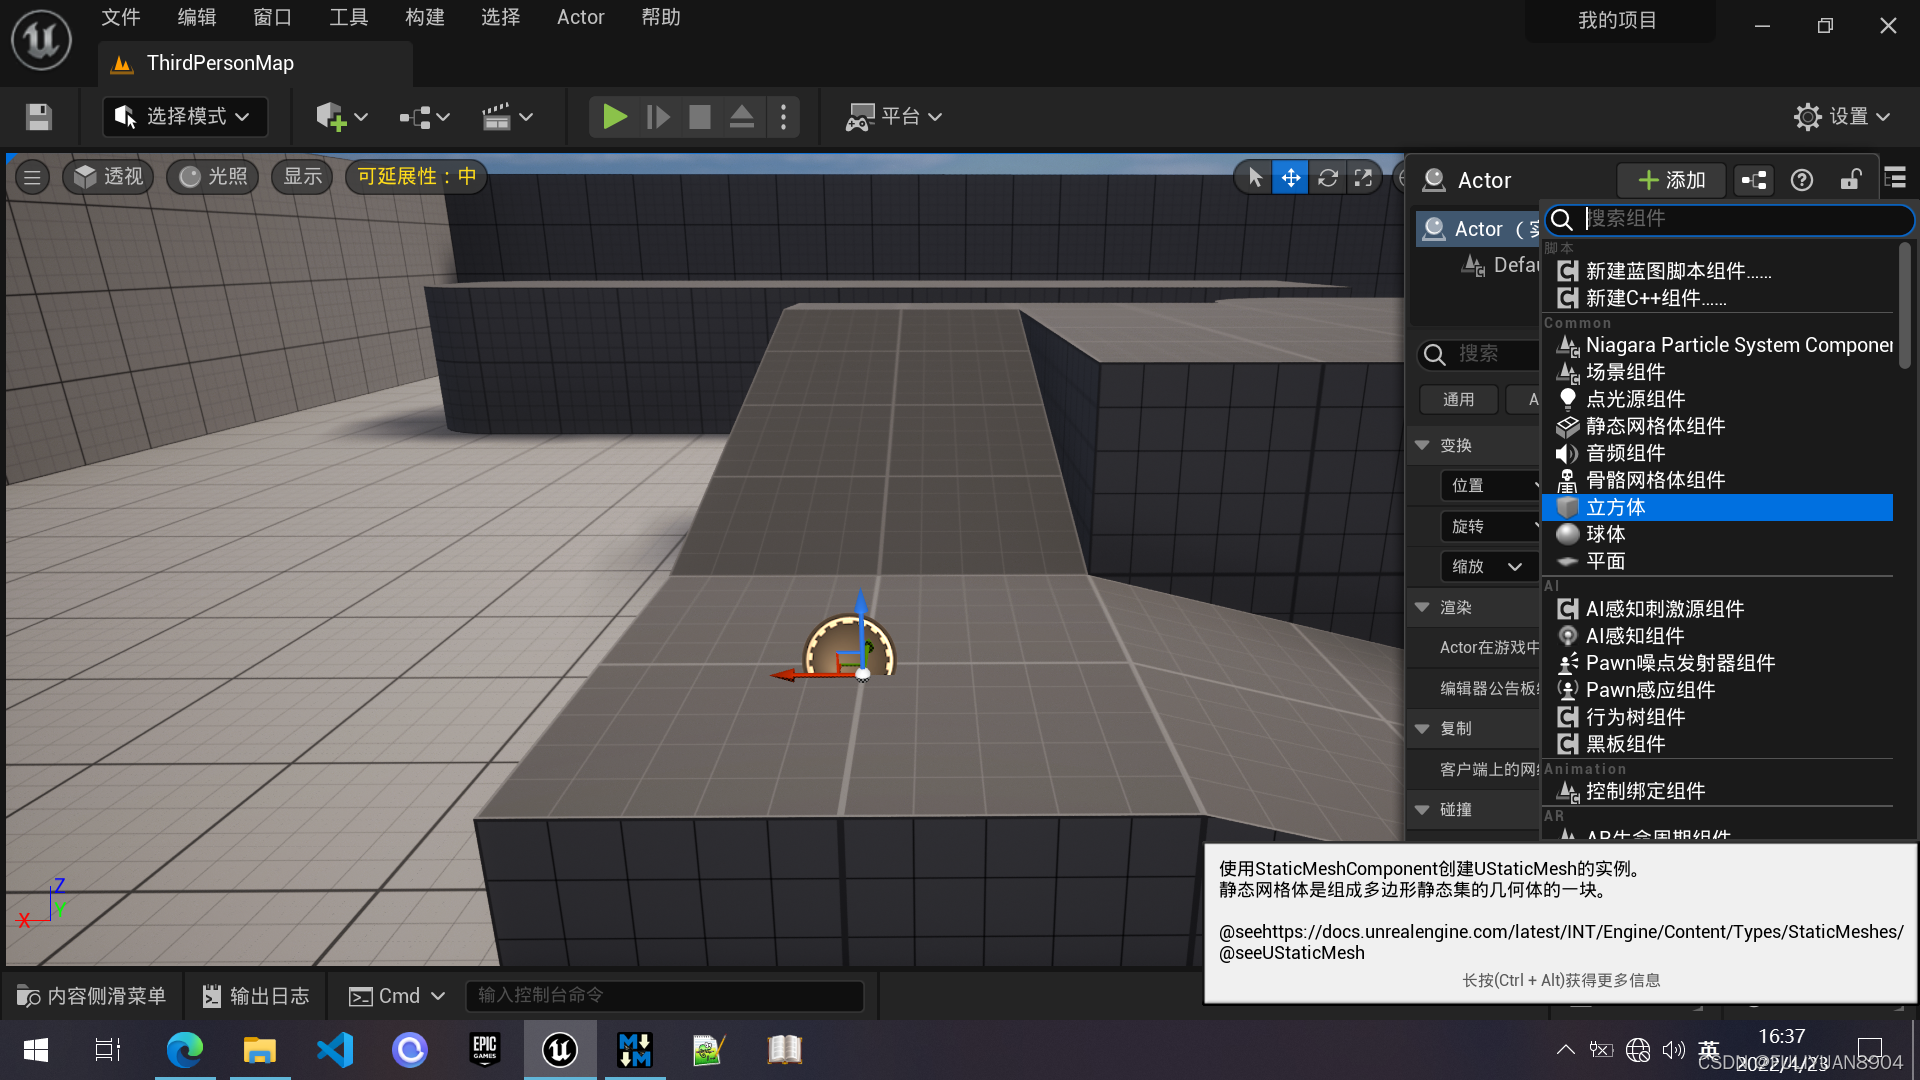Screen dimensions: 1920x1080
Task: Click the save level floppy disk icon
Action: click(x=39, y=117)
